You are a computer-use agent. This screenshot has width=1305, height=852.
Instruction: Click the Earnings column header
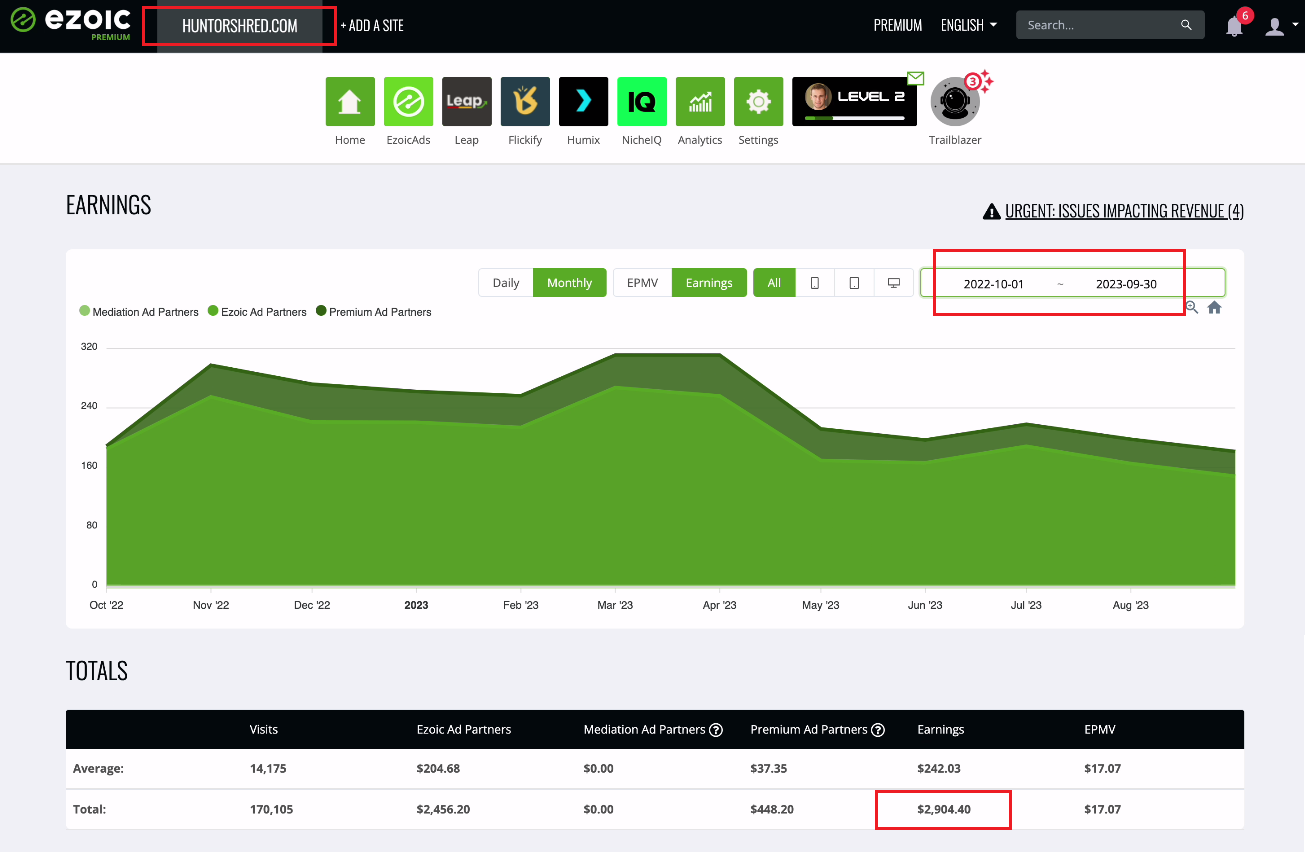click(941, 730)
